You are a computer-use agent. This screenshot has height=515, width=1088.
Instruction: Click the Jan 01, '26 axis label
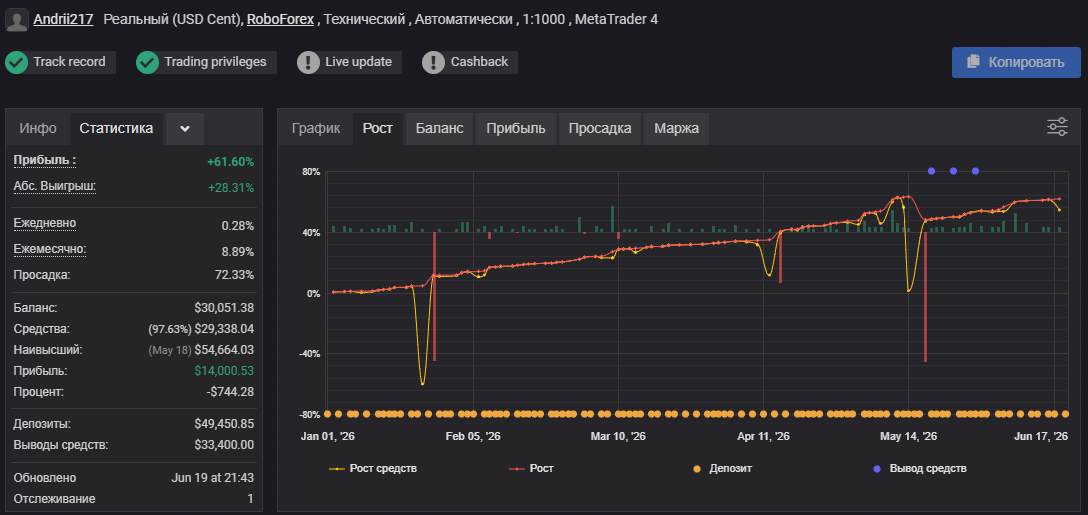328,437
